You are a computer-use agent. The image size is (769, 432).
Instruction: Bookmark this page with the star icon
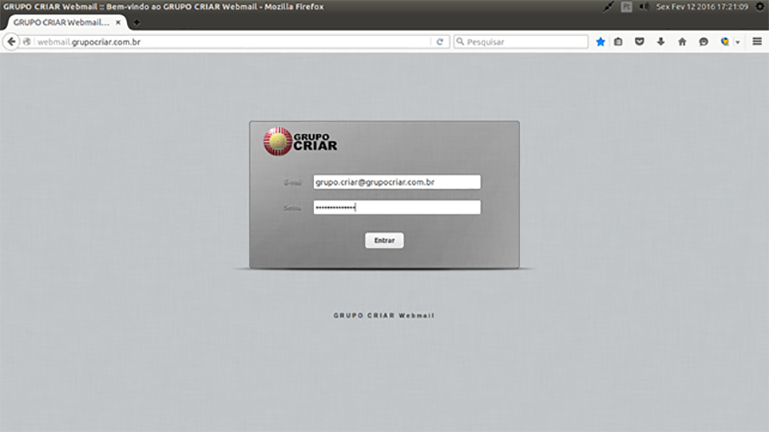600,42
